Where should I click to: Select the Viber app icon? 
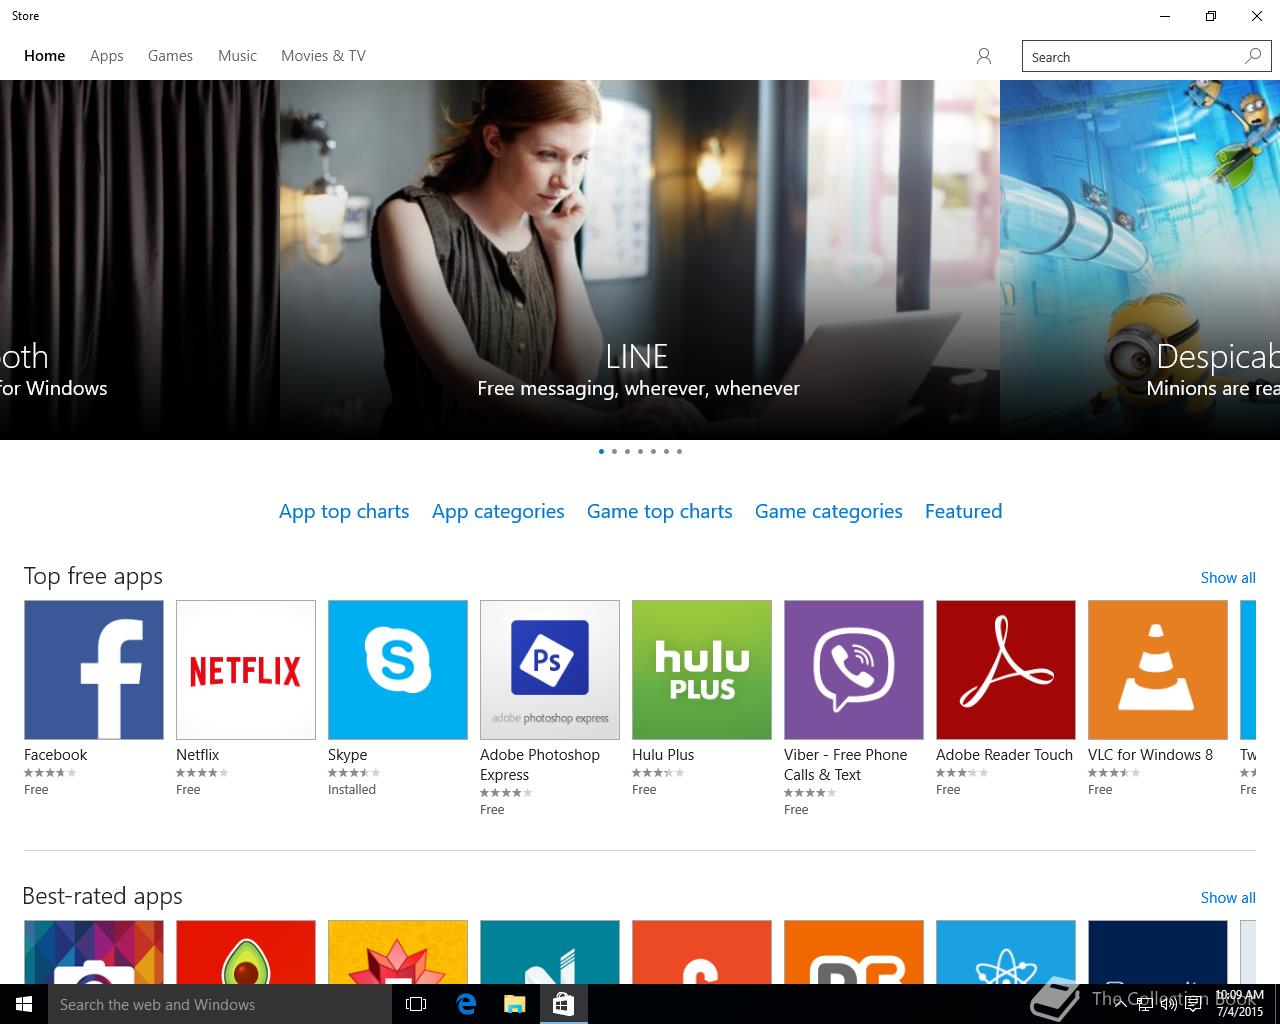pyautogui.click(x=854, y=670)
